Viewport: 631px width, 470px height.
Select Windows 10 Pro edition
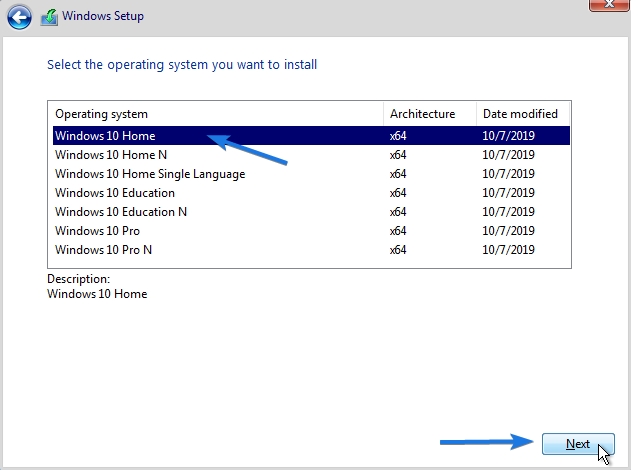[311, 231]
